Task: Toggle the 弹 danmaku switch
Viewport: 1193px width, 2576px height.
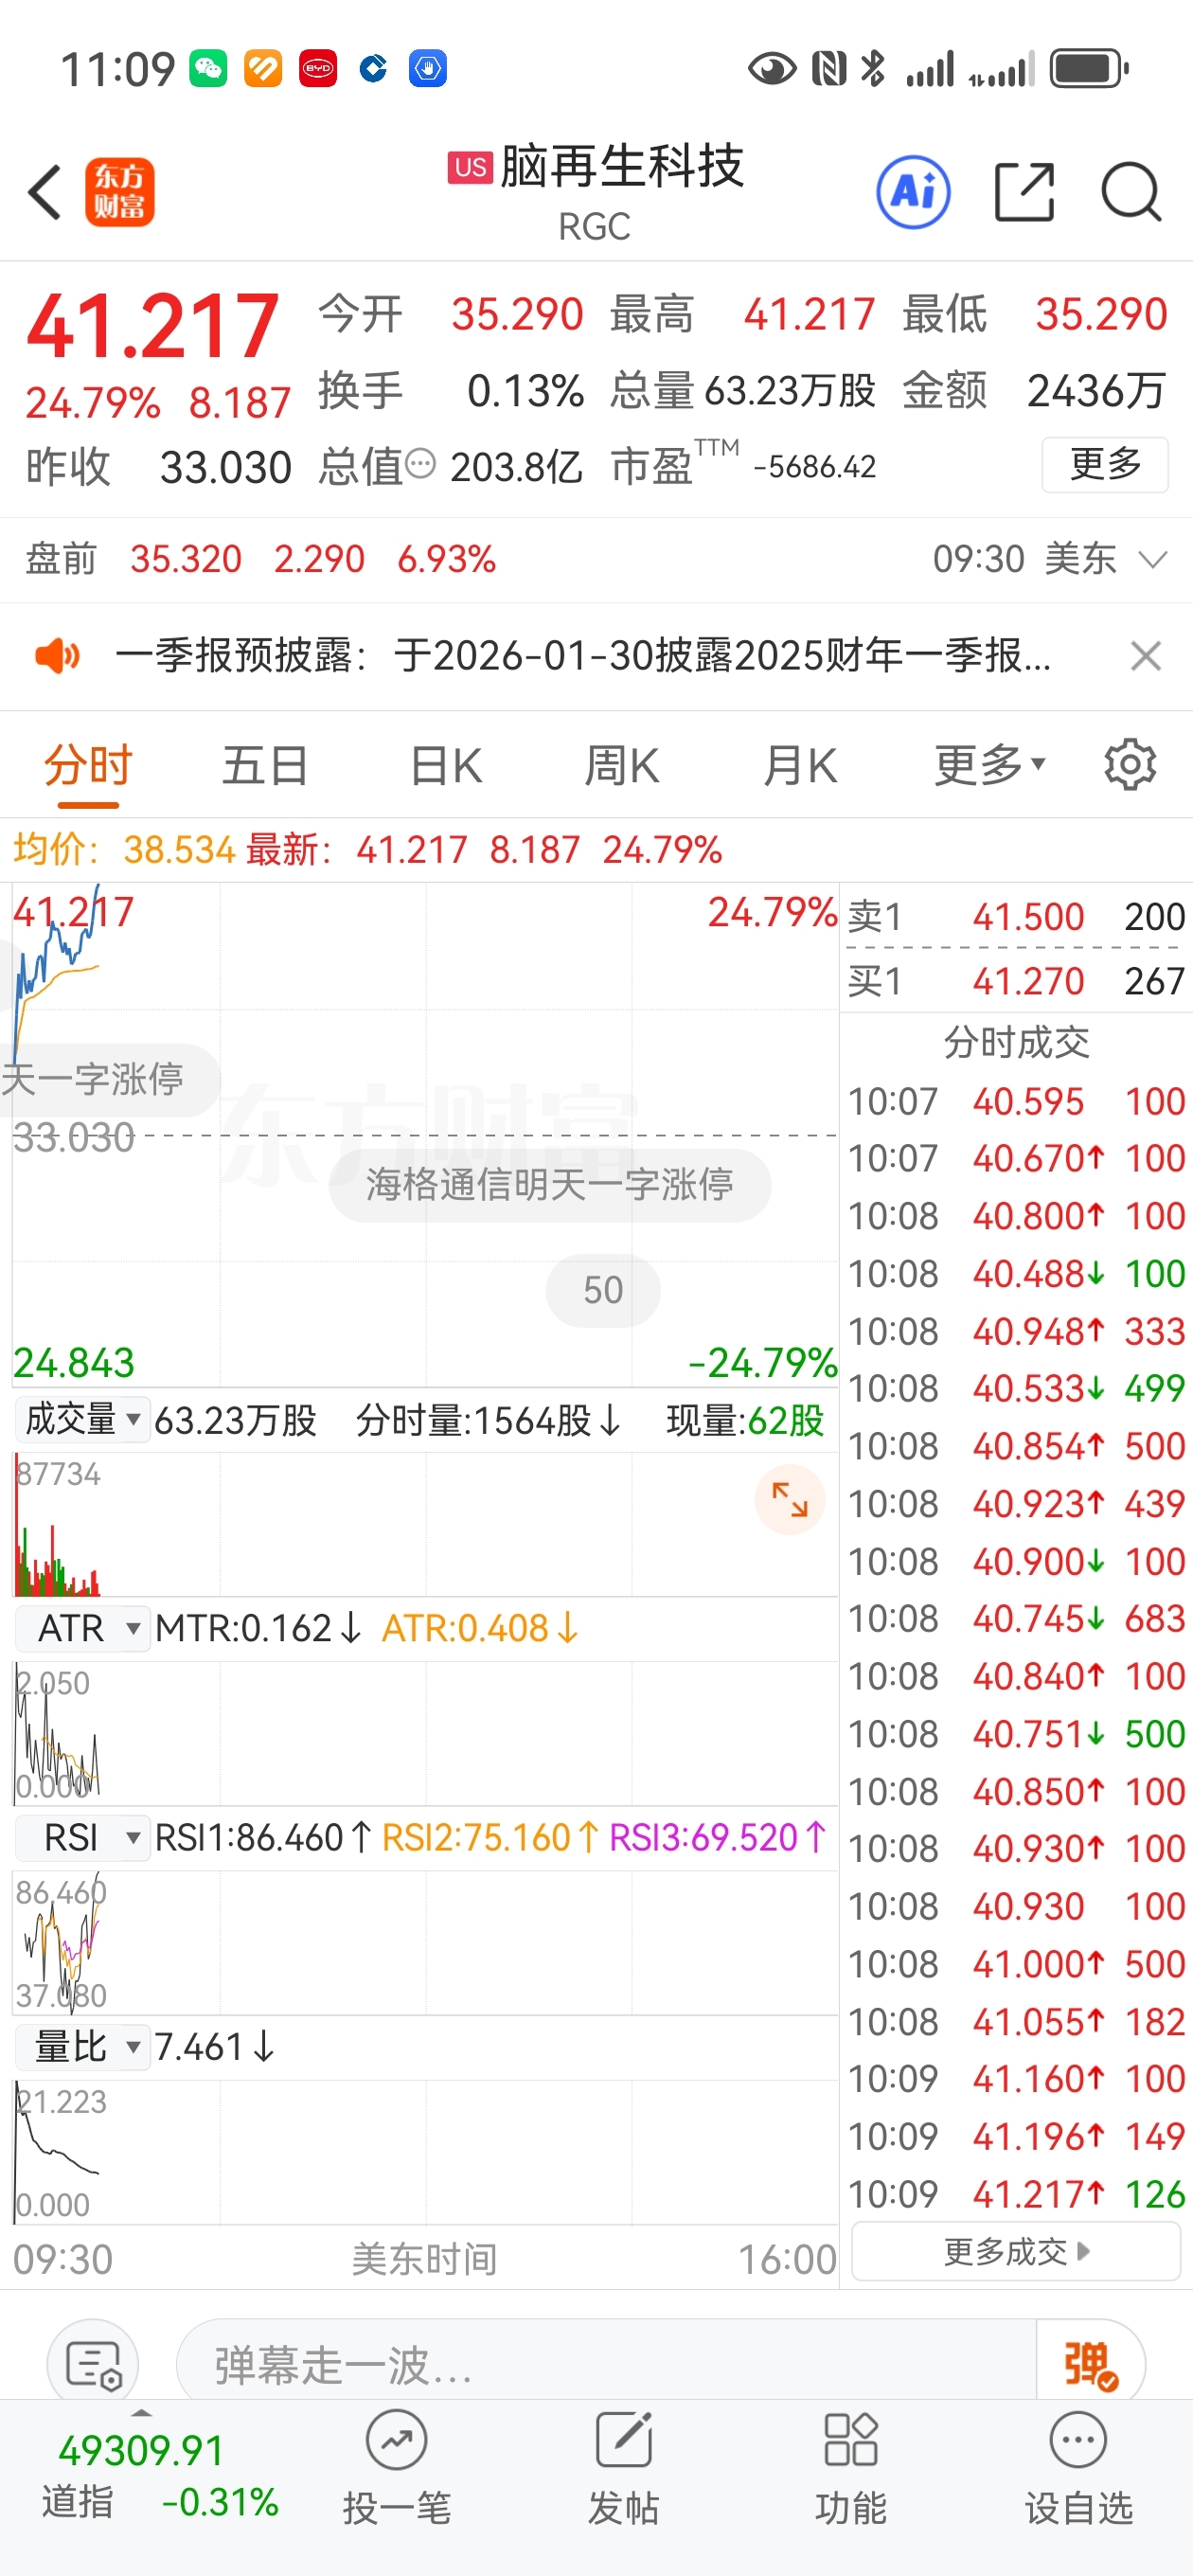Action: 1090,2365
